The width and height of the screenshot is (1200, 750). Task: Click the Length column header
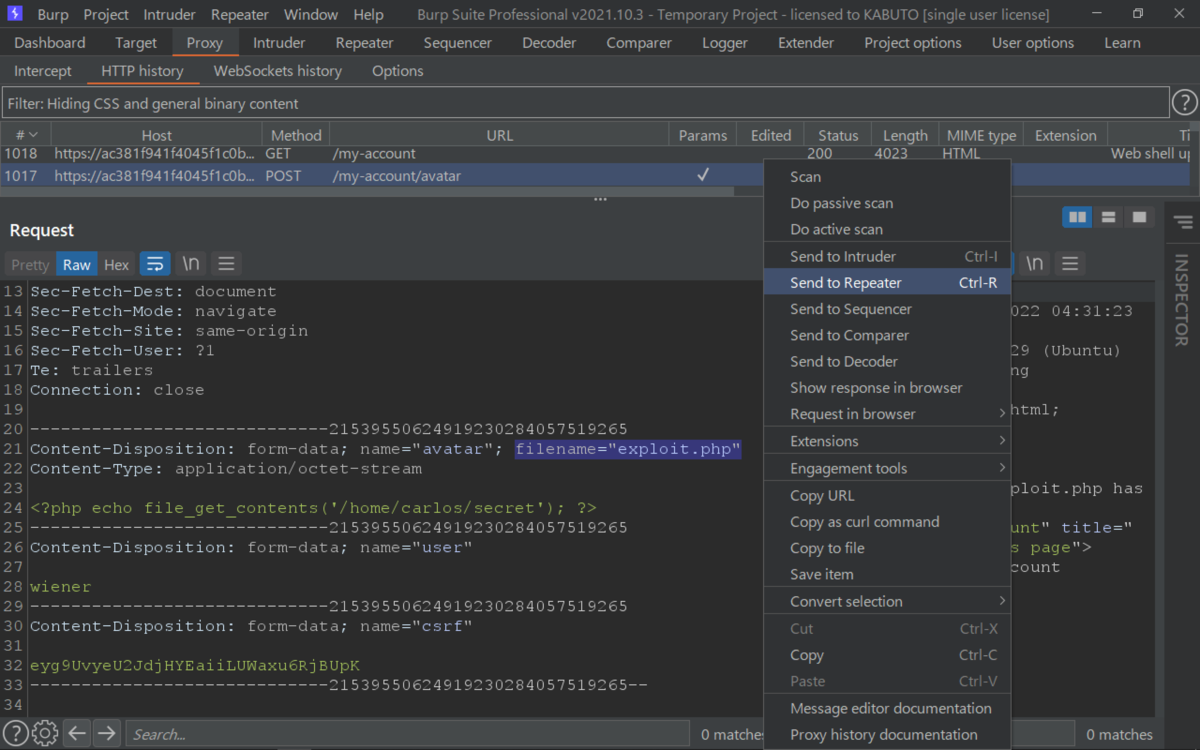(905, 135)
